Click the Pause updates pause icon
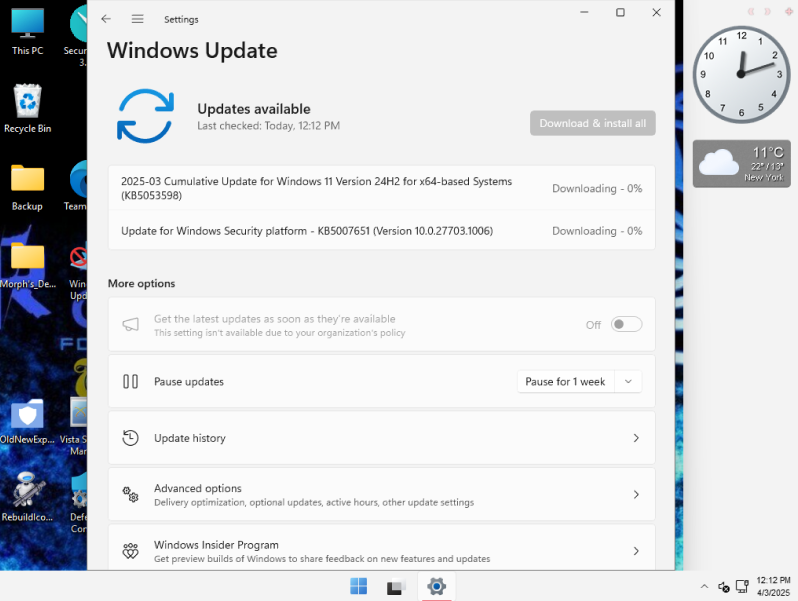The height and width of the screenshot is (601, 798). [x=130, y=381]
